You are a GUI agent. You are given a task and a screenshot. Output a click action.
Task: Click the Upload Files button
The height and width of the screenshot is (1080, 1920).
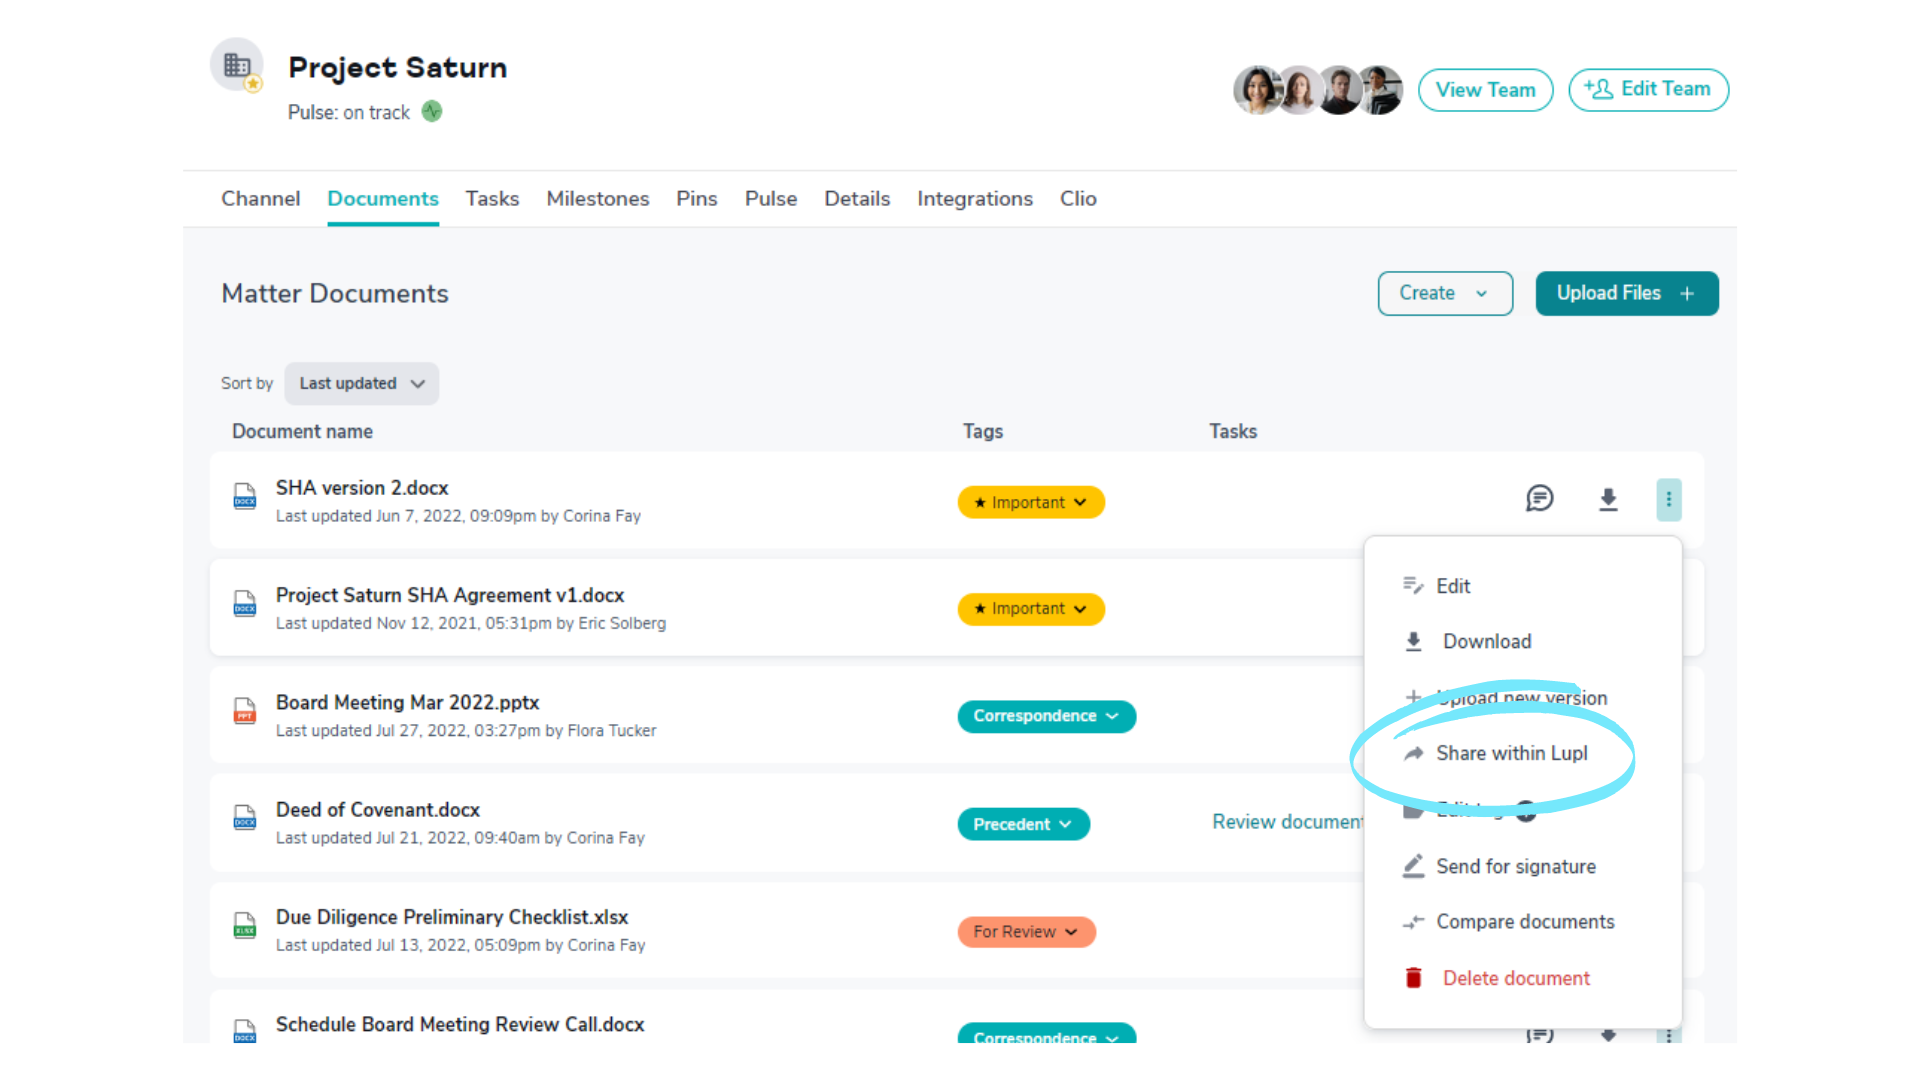point(1626,293)
